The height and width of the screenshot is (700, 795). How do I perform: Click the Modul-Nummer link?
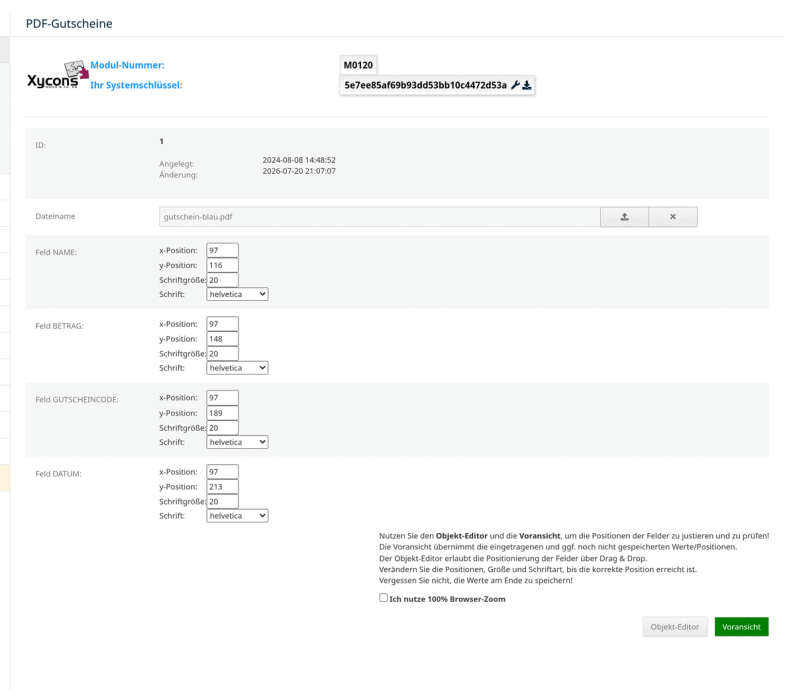[x=127, y=65]
